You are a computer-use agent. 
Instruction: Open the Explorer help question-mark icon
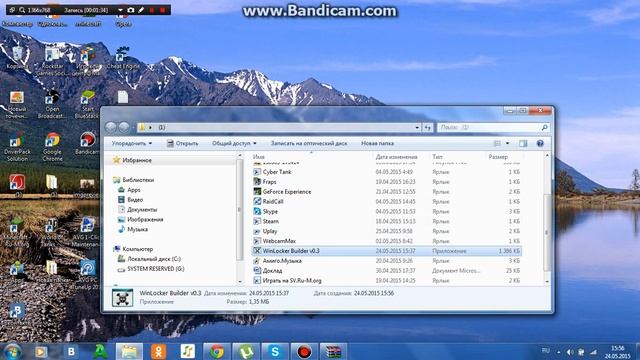[x=540, y=143]
